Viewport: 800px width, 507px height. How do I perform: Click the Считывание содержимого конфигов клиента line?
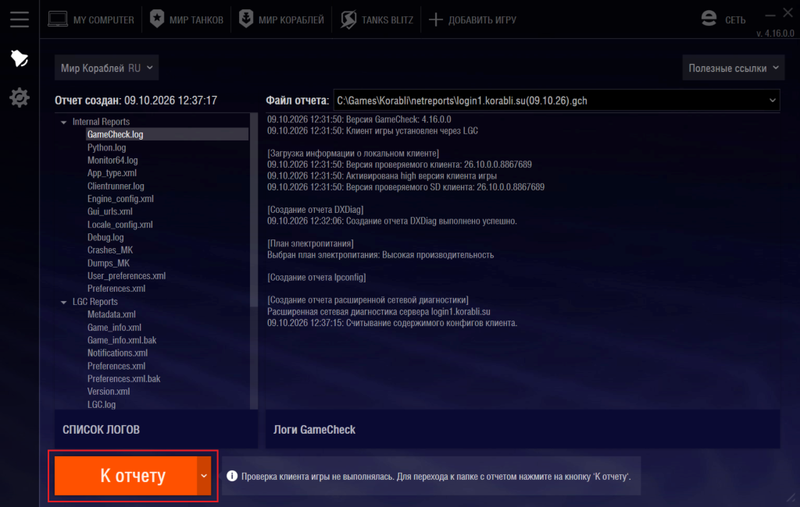click(392, 323)
